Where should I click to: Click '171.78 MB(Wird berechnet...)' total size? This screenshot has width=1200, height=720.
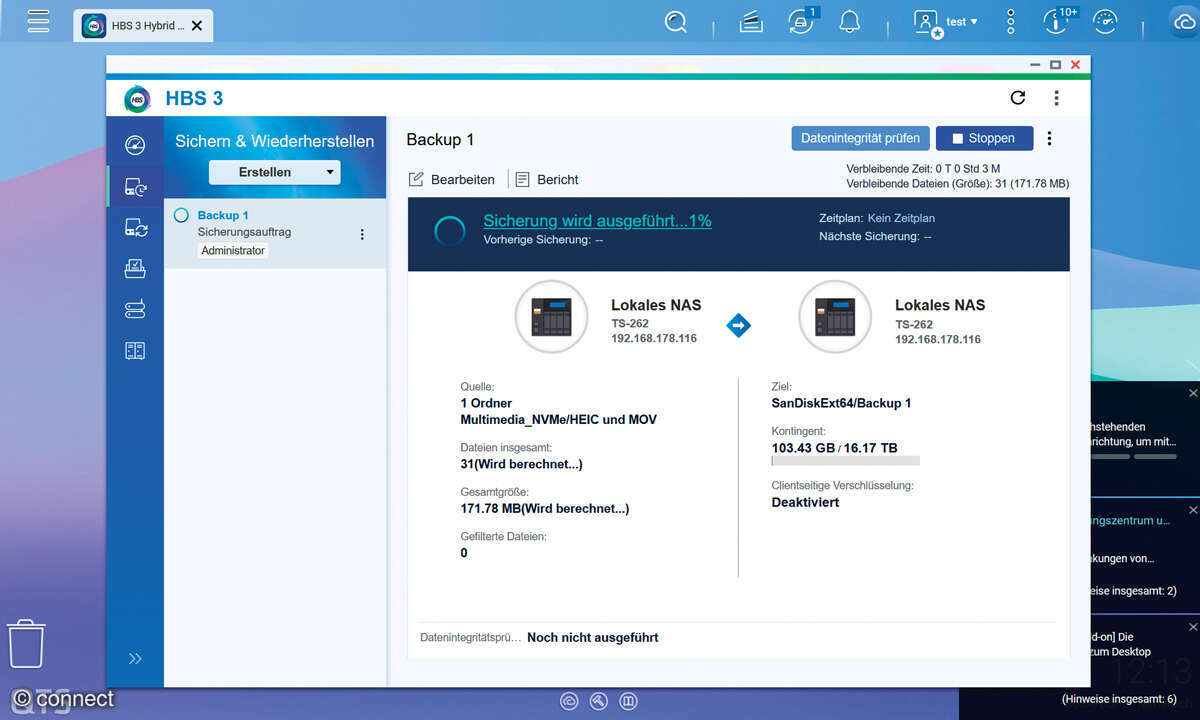[544, 508]
